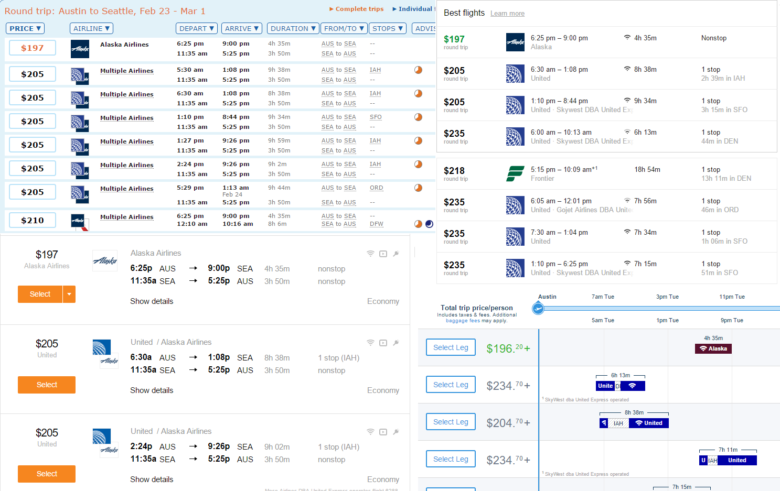Viewport: 780px width, 491px height.
Task: Click the orange advisory icon on the 5:30 am flight
Action: pyautogui.click(x=418, y=70)
